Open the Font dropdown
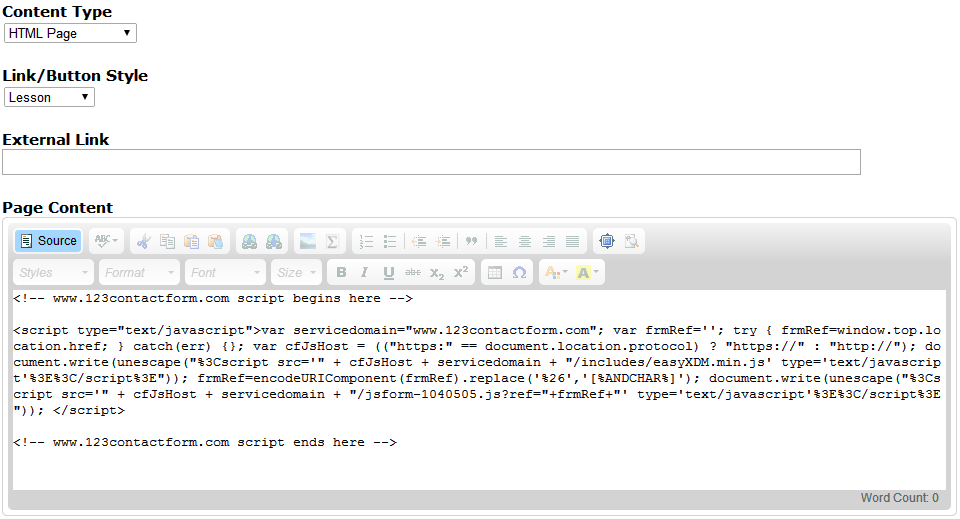960x519 pixels. click(225, 272)
